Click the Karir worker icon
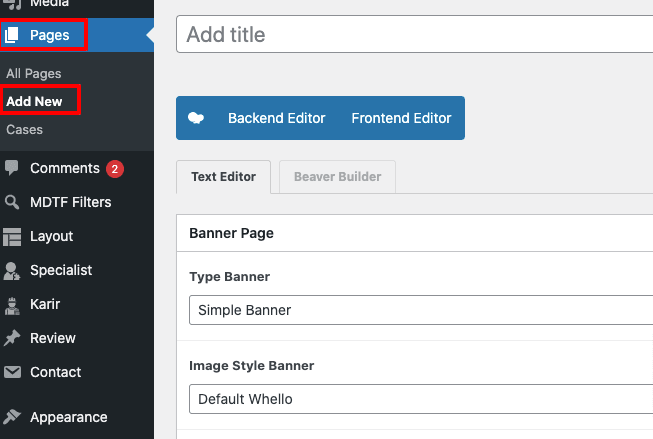Image resolution: width=653 pixels, height=439 pixels. point(13,304)
